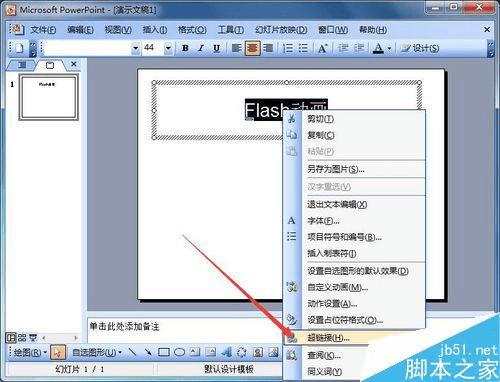
Task: Open font size 44 dropdown
Action: 168,48
